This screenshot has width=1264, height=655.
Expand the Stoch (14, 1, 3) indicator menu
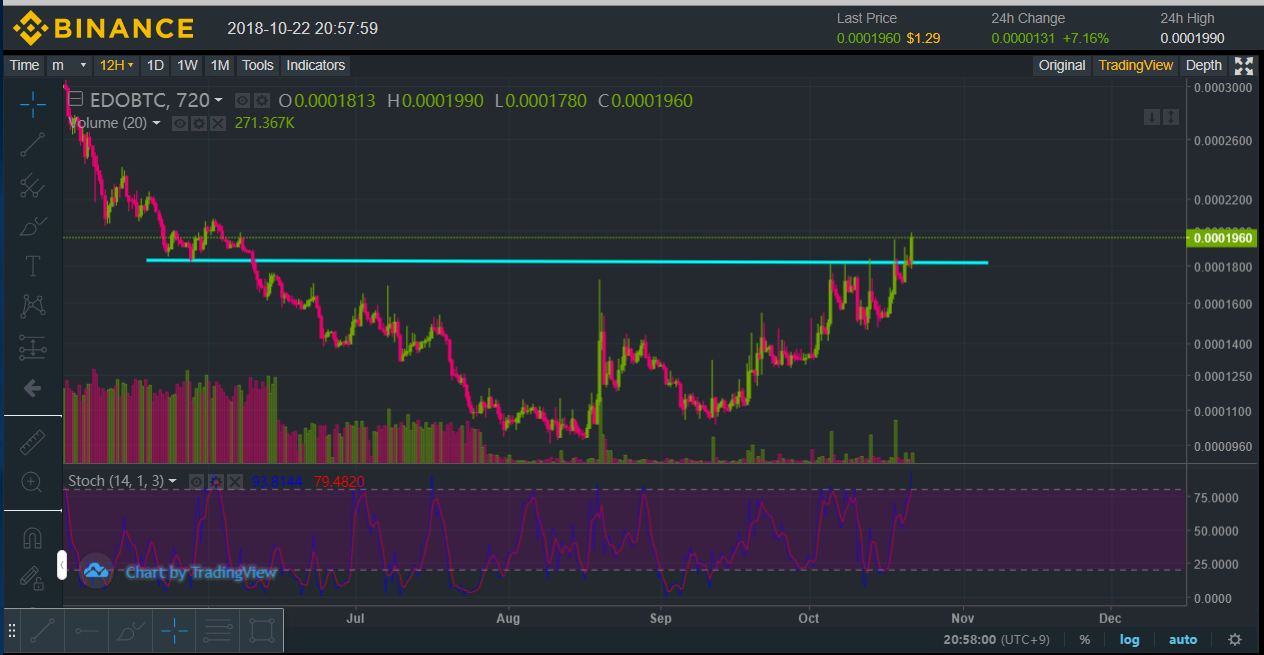172,481
